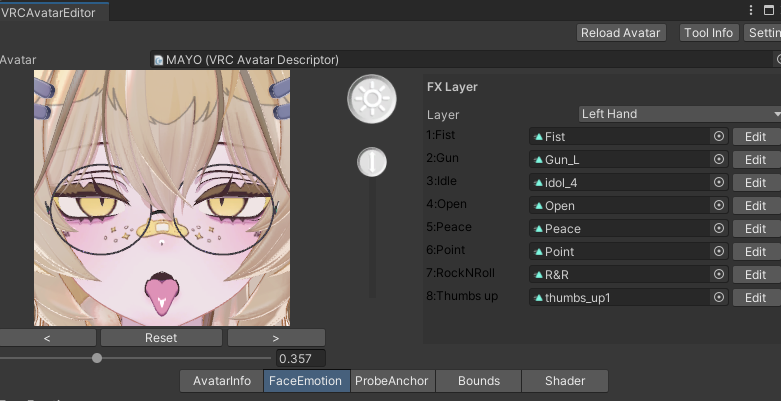This screenshot has width=781, height=401.
Task: Click the 7:RockNRoll label
Action: 460,273
